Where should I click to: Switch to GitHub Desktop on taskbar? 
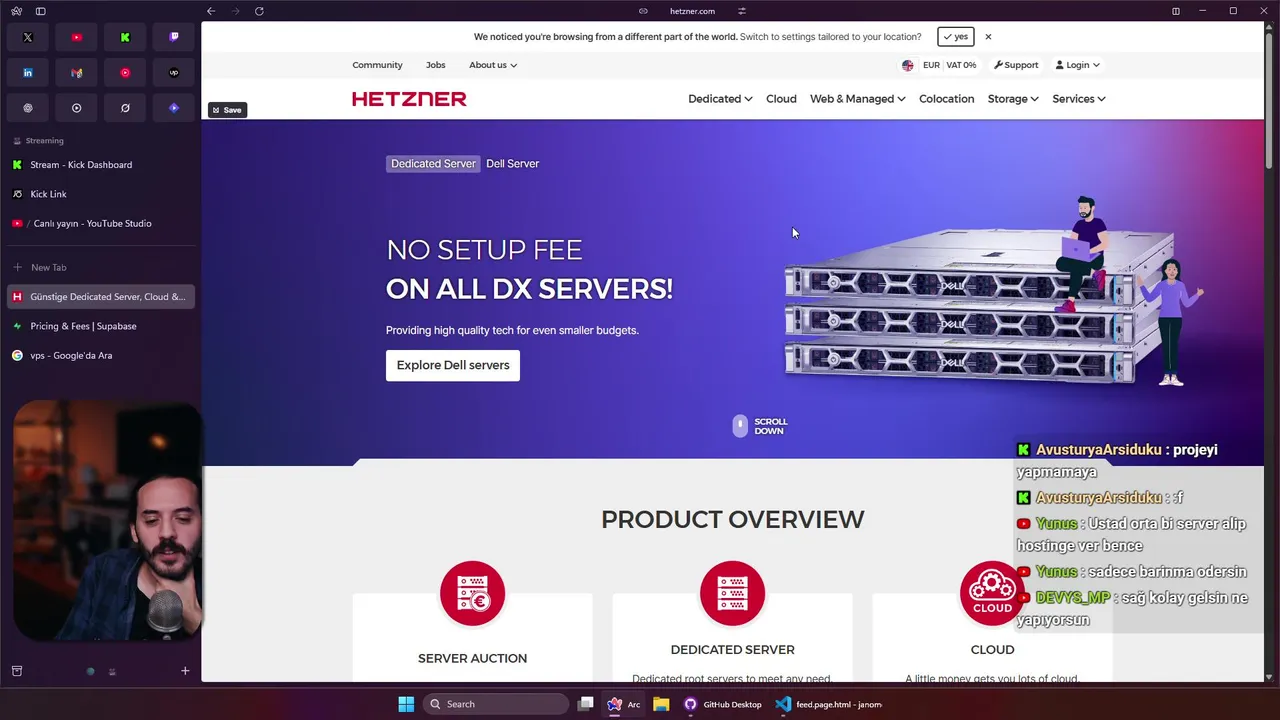pos(723,704)
